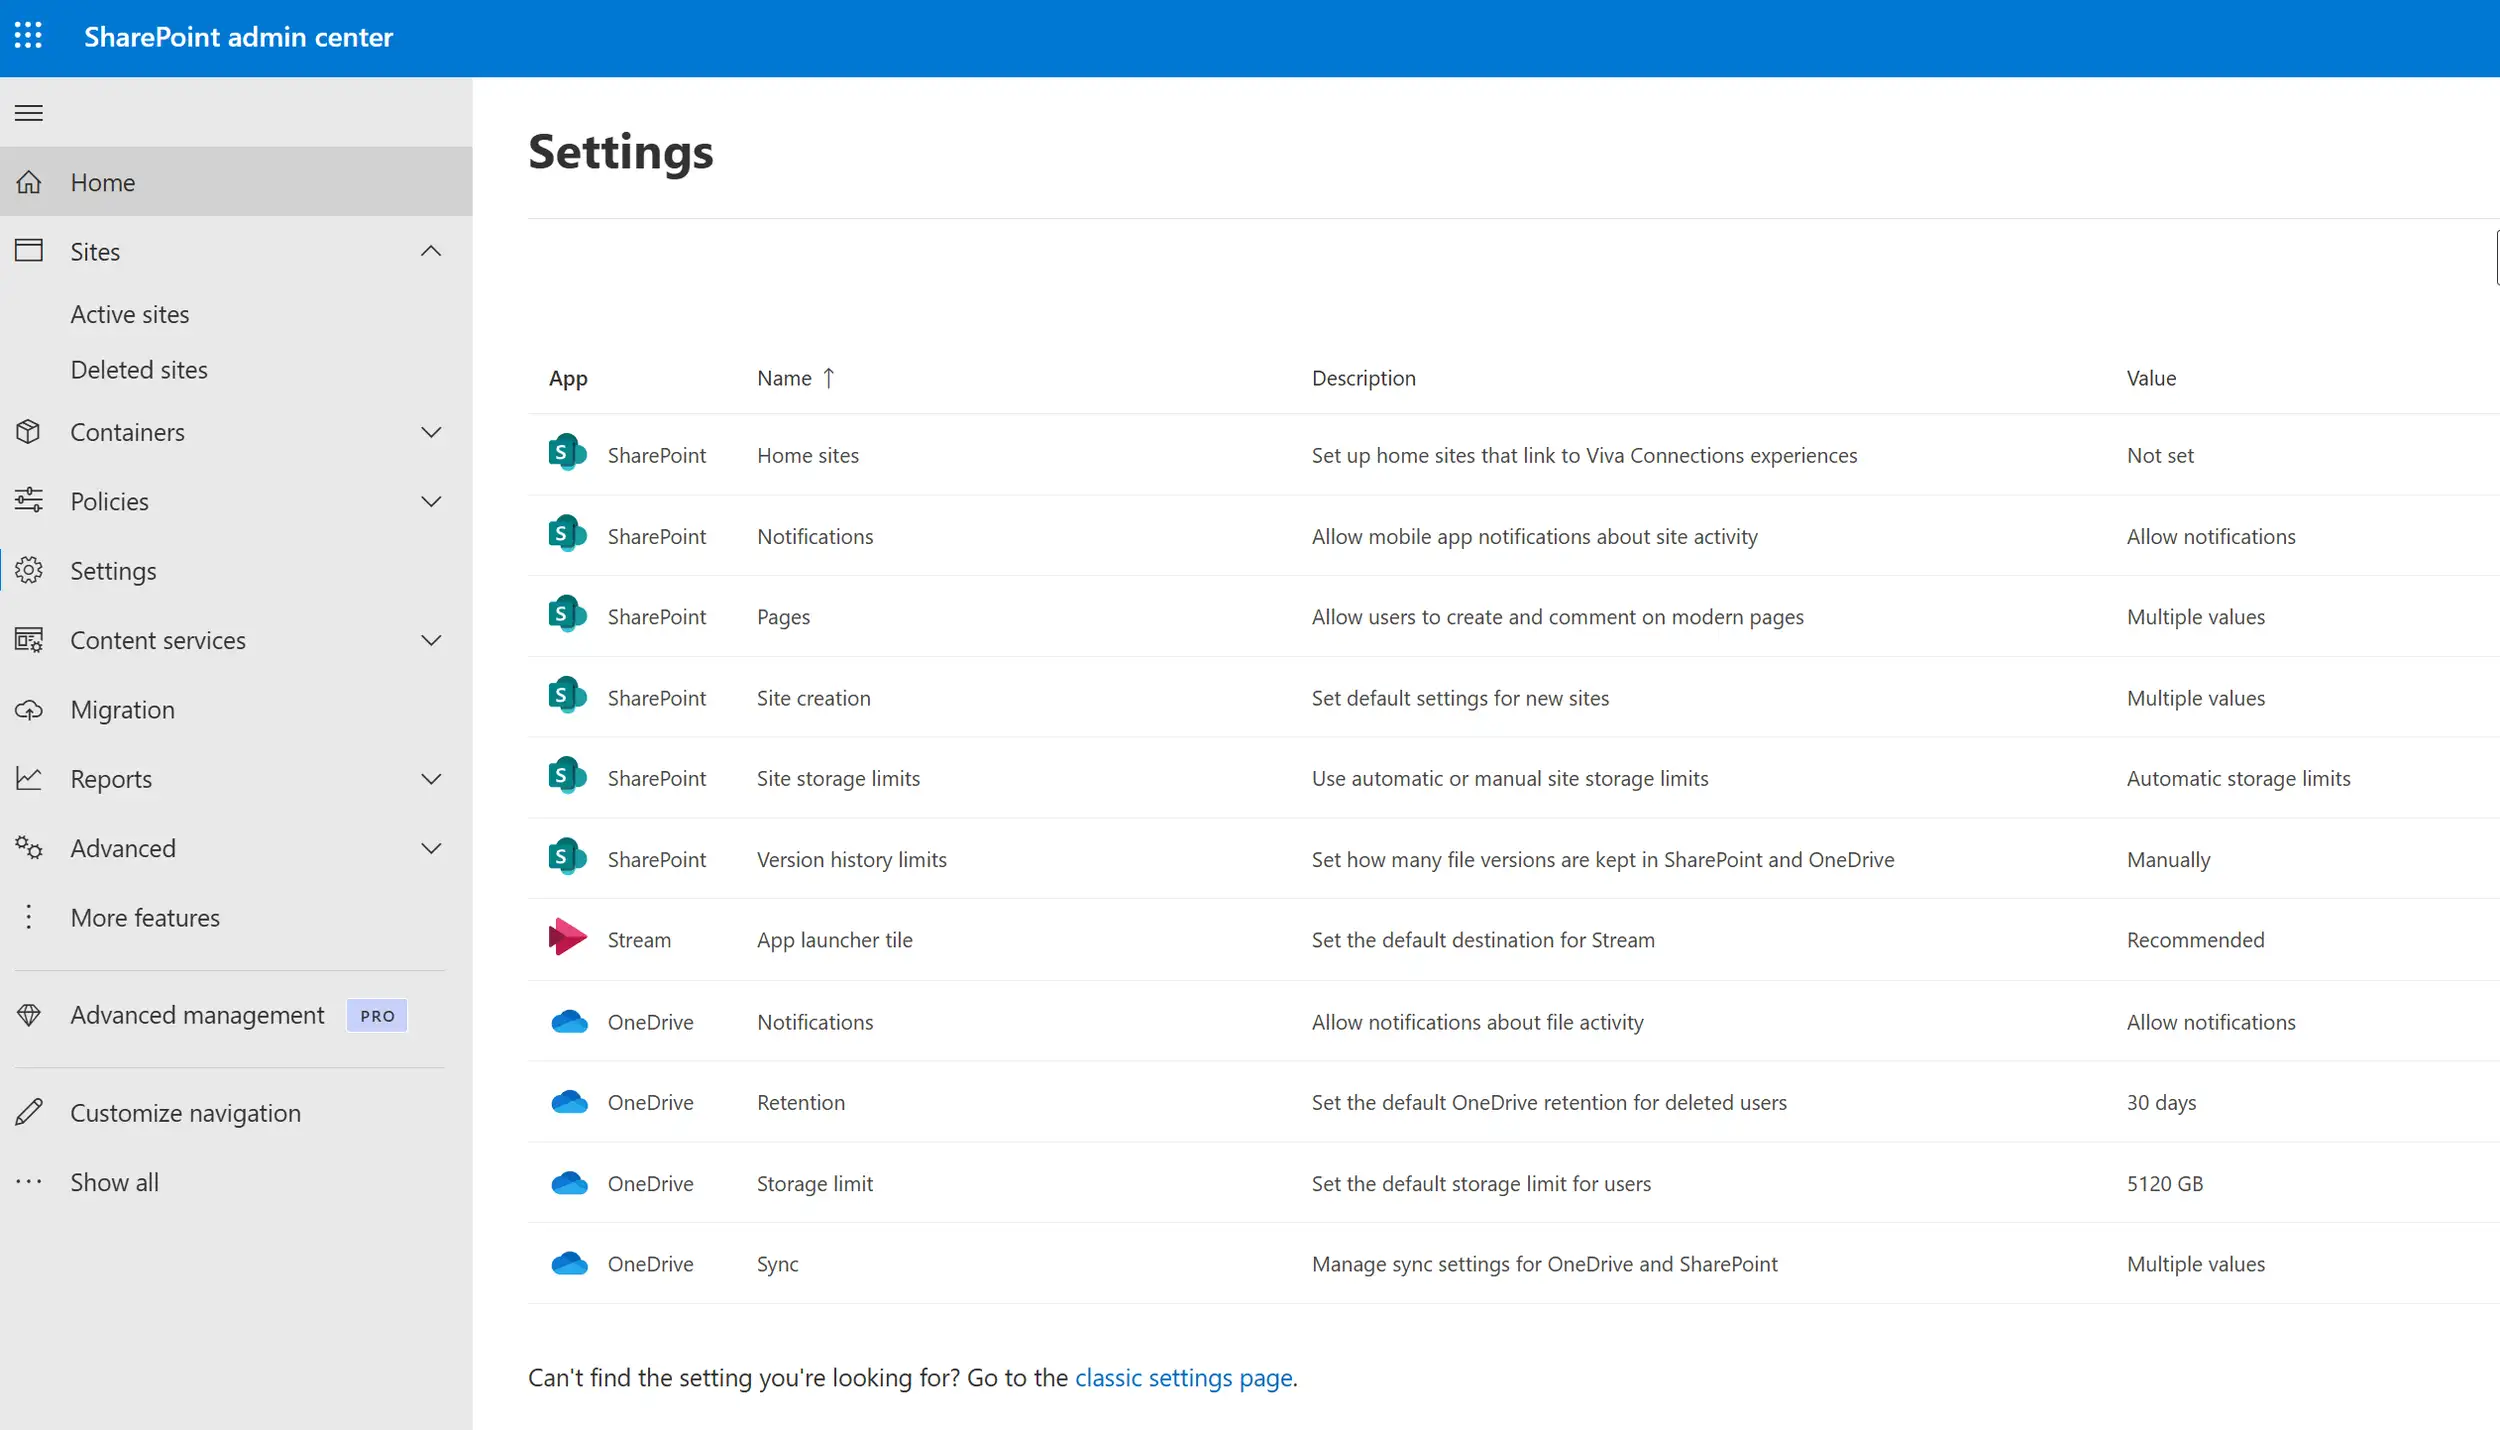Screen dimensions: 2500x1430
Task: Click SharePoint icon in Site creation row
Action: click(x=567, y=695)
